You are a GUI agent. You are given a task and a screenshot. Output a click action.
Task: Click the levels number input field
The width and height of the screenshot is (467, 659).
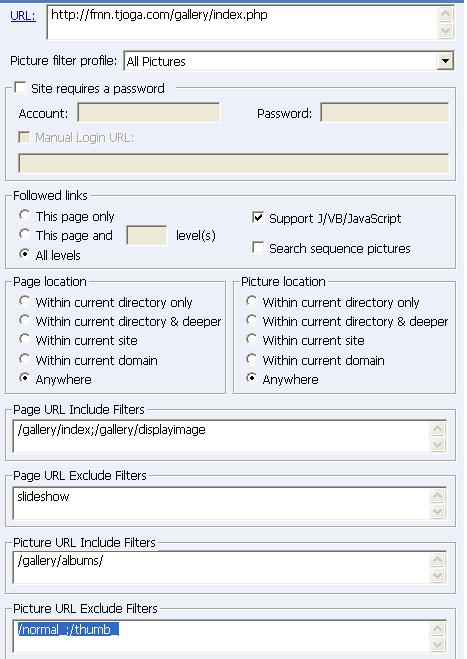(x=147, y=235)
